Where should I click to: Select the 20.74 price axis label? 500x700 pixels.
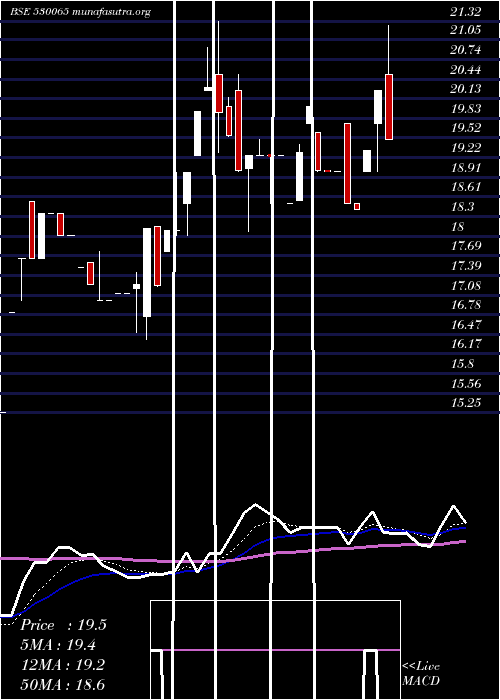click(466, 50)
